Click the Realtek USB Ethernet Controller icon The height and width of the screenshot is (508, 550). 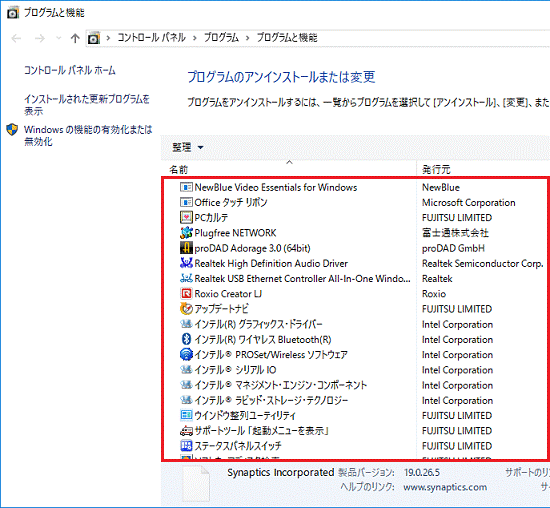(186, 279)
